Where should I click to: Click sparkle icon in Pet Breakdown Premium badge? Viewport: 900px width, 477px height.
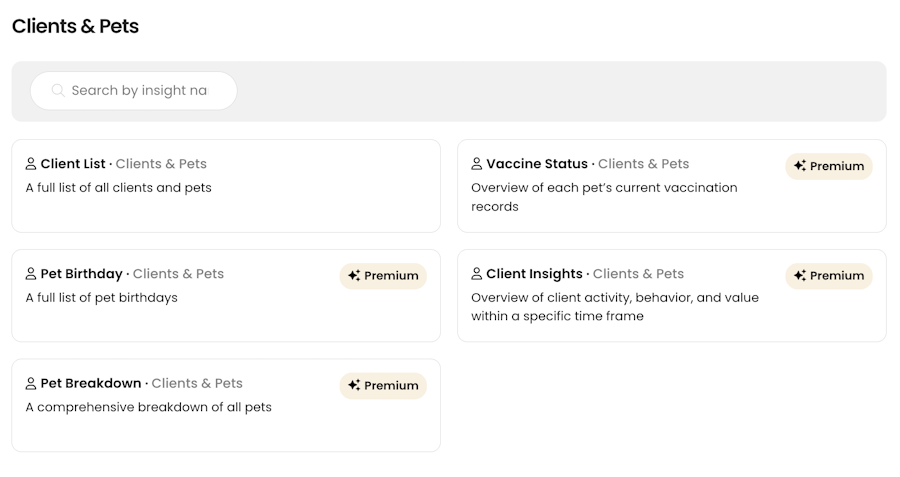[x=354, y=385]
